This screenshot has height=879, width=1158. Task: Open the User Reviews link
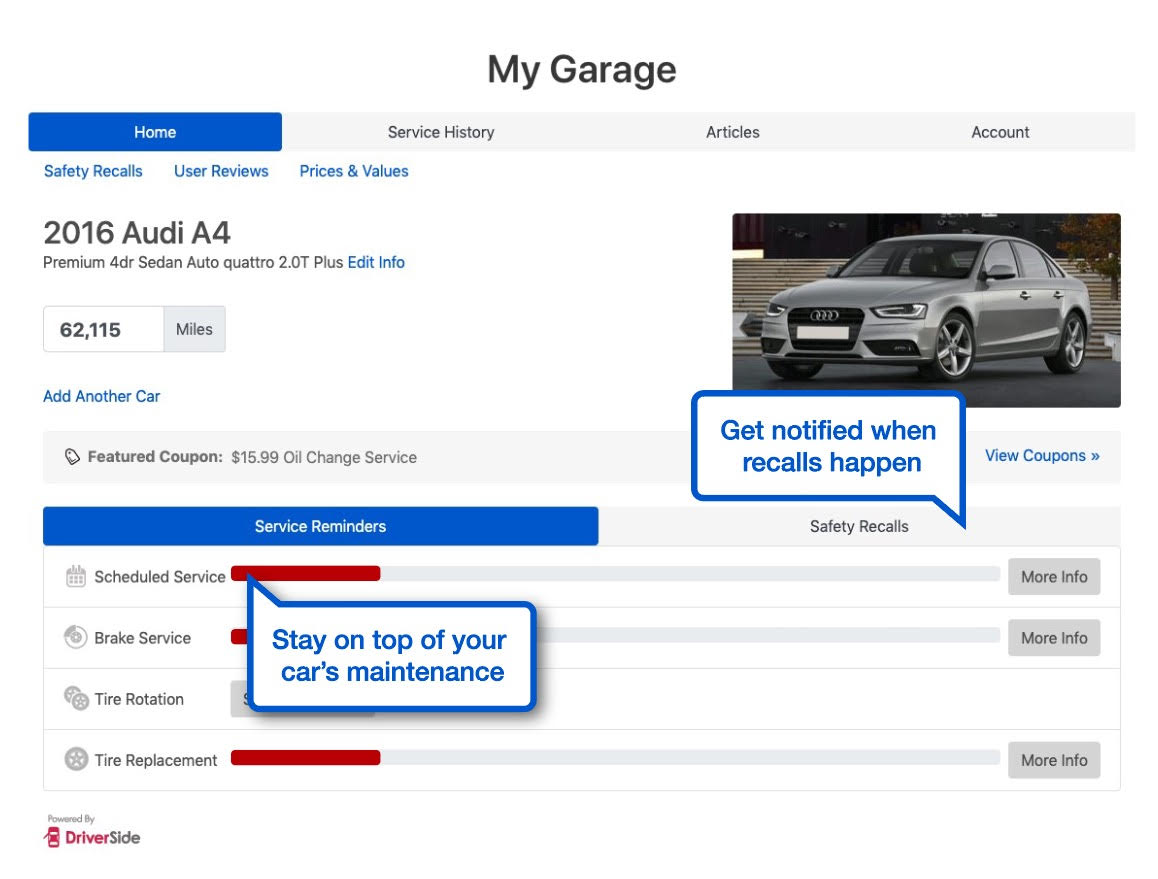click(x=221, y=171)
